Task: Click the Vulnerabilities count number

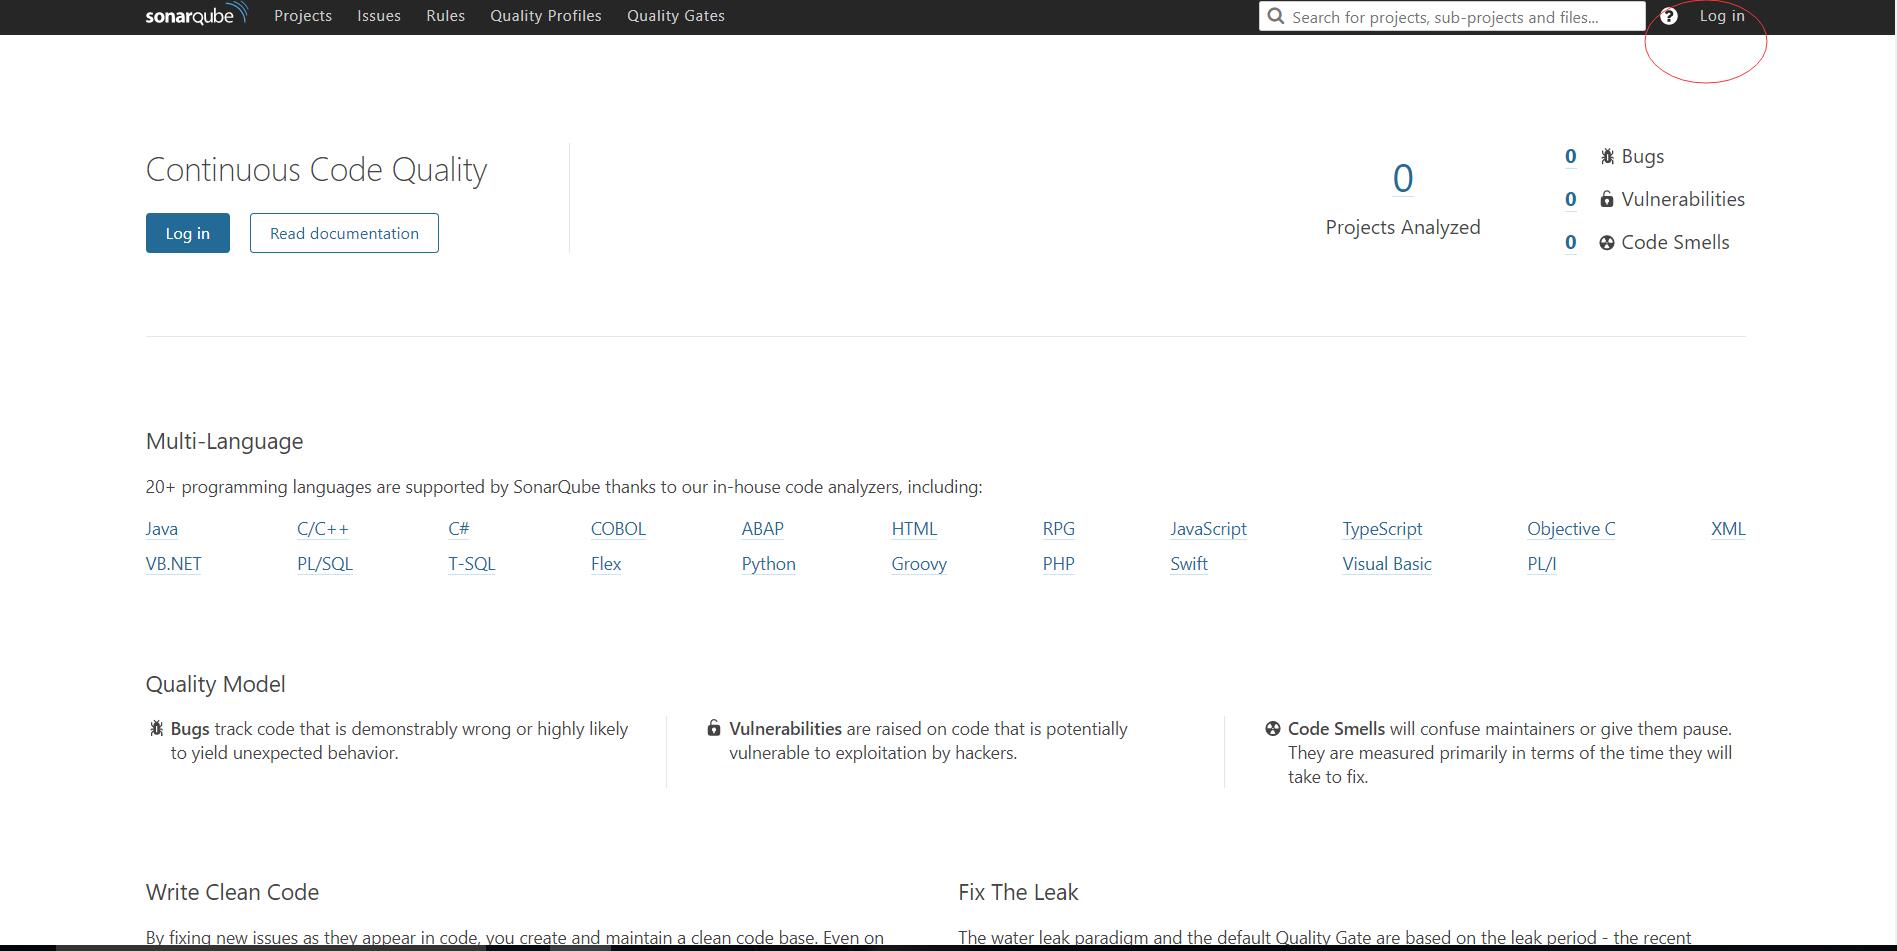Action: 1570,199
